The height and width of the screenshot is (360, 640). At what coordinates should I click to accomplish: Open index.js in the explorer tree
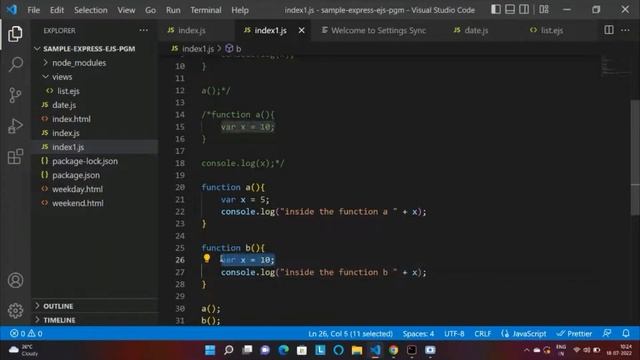point(94,133)
